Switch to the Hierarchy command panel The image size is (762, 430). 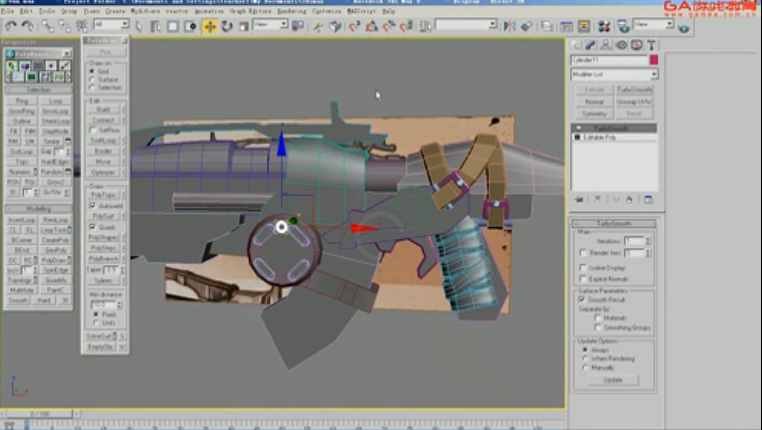tap(606, 45)
